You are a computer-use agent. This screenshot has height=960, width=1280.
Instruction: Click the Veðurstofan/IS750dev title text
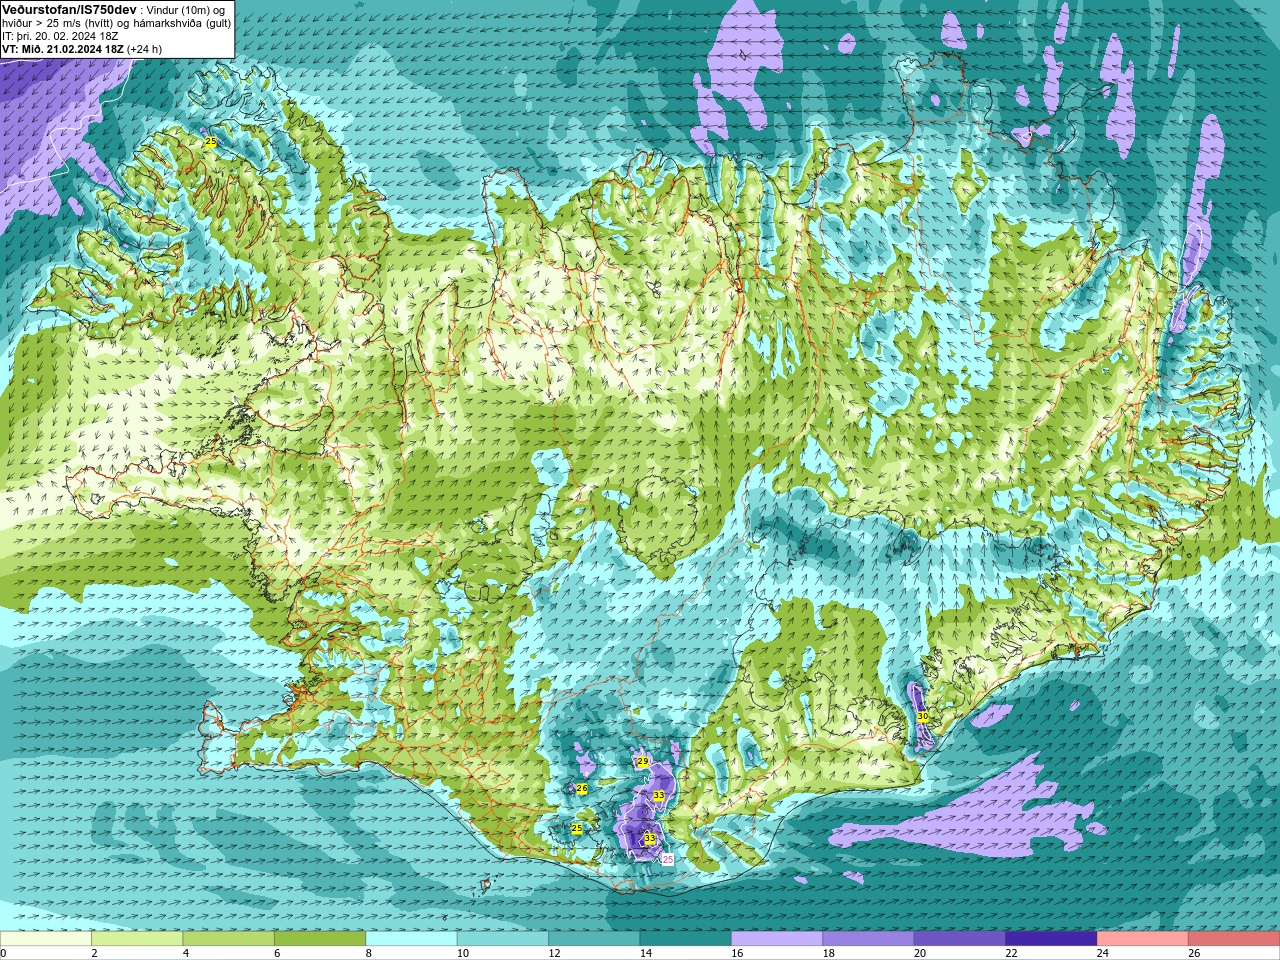pyautogui.click(x=69, y=9)
